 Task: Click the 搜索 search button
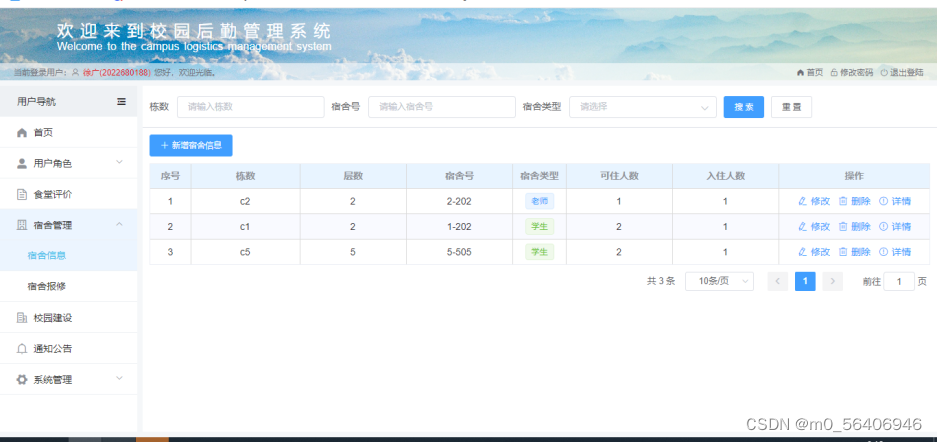(743, 107)
